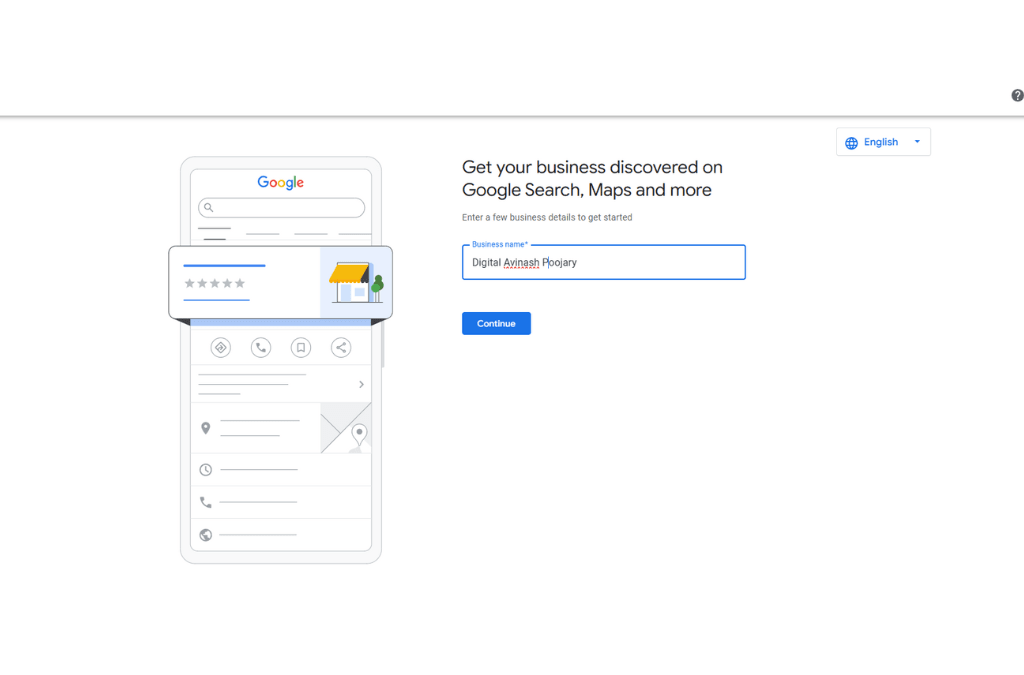The width and height of the screenshot is (1024, 675).
Task: Click the Google logo in the phone mockup
Action: (x=280, y=182)
